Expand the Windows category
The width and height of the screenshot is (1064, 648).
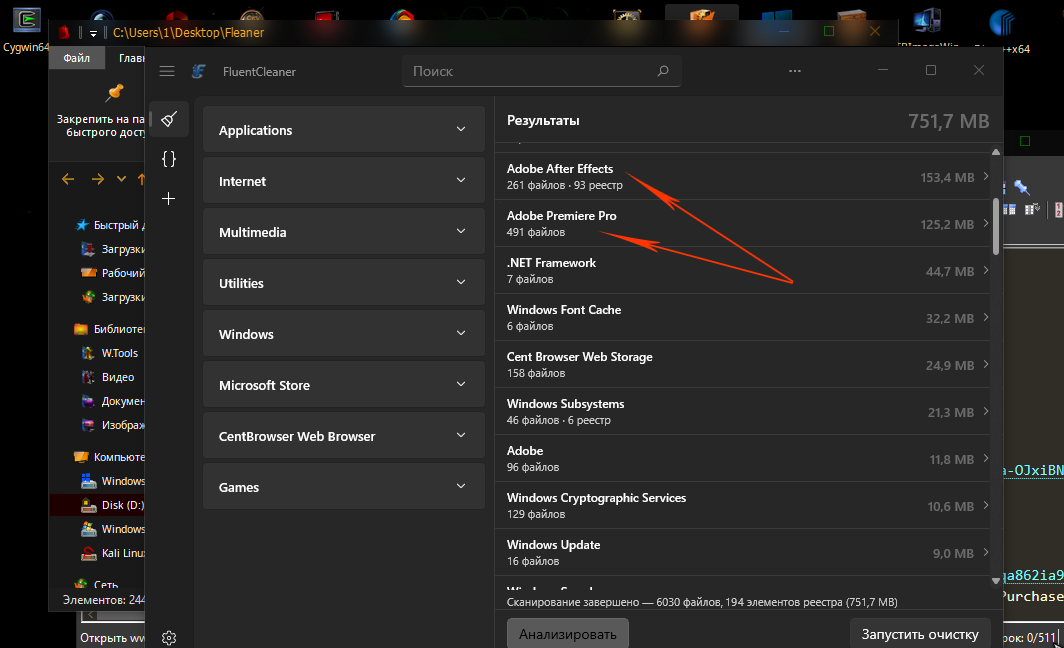(x=343, y=333)
